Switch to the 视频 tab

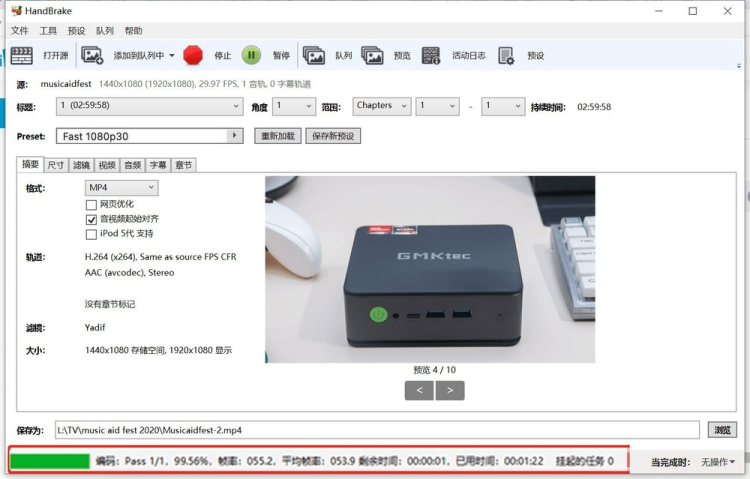click(x=107, y=165)
